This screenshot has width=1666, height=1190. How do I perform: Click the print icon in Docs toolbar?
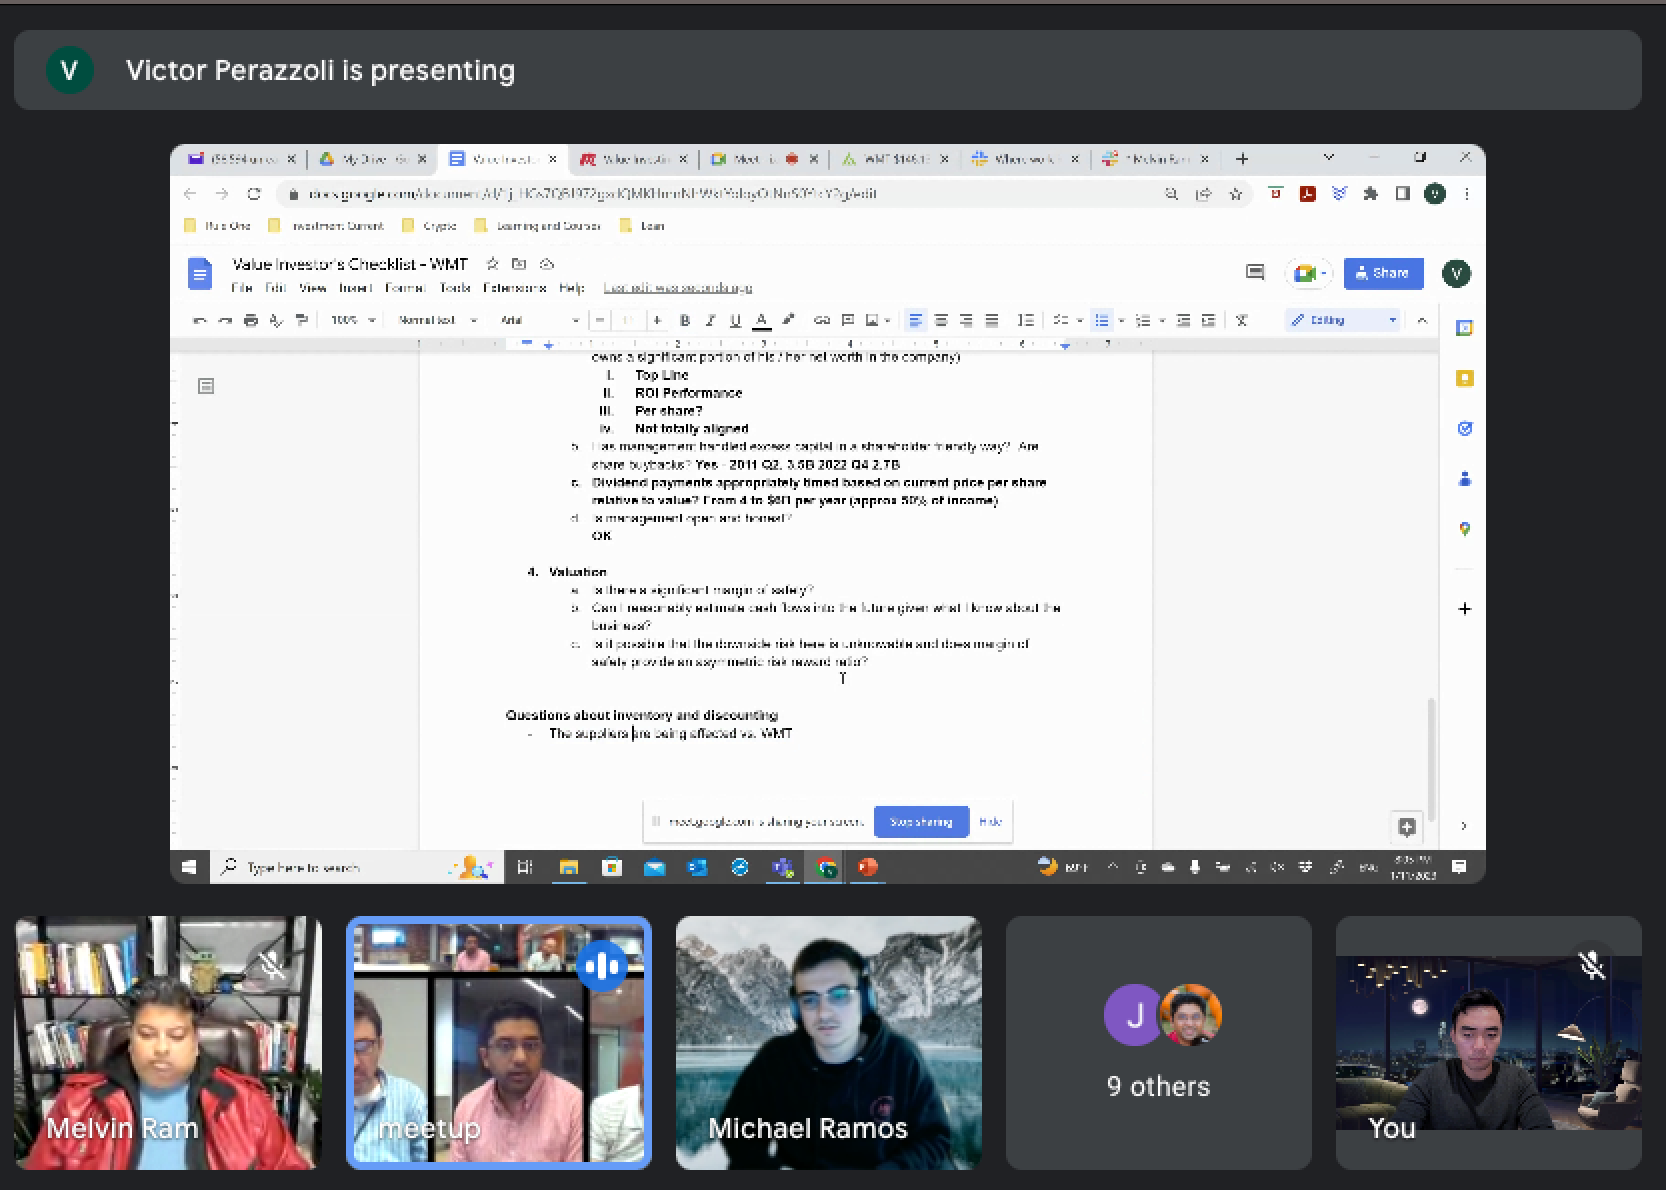[x=250, y=320]
